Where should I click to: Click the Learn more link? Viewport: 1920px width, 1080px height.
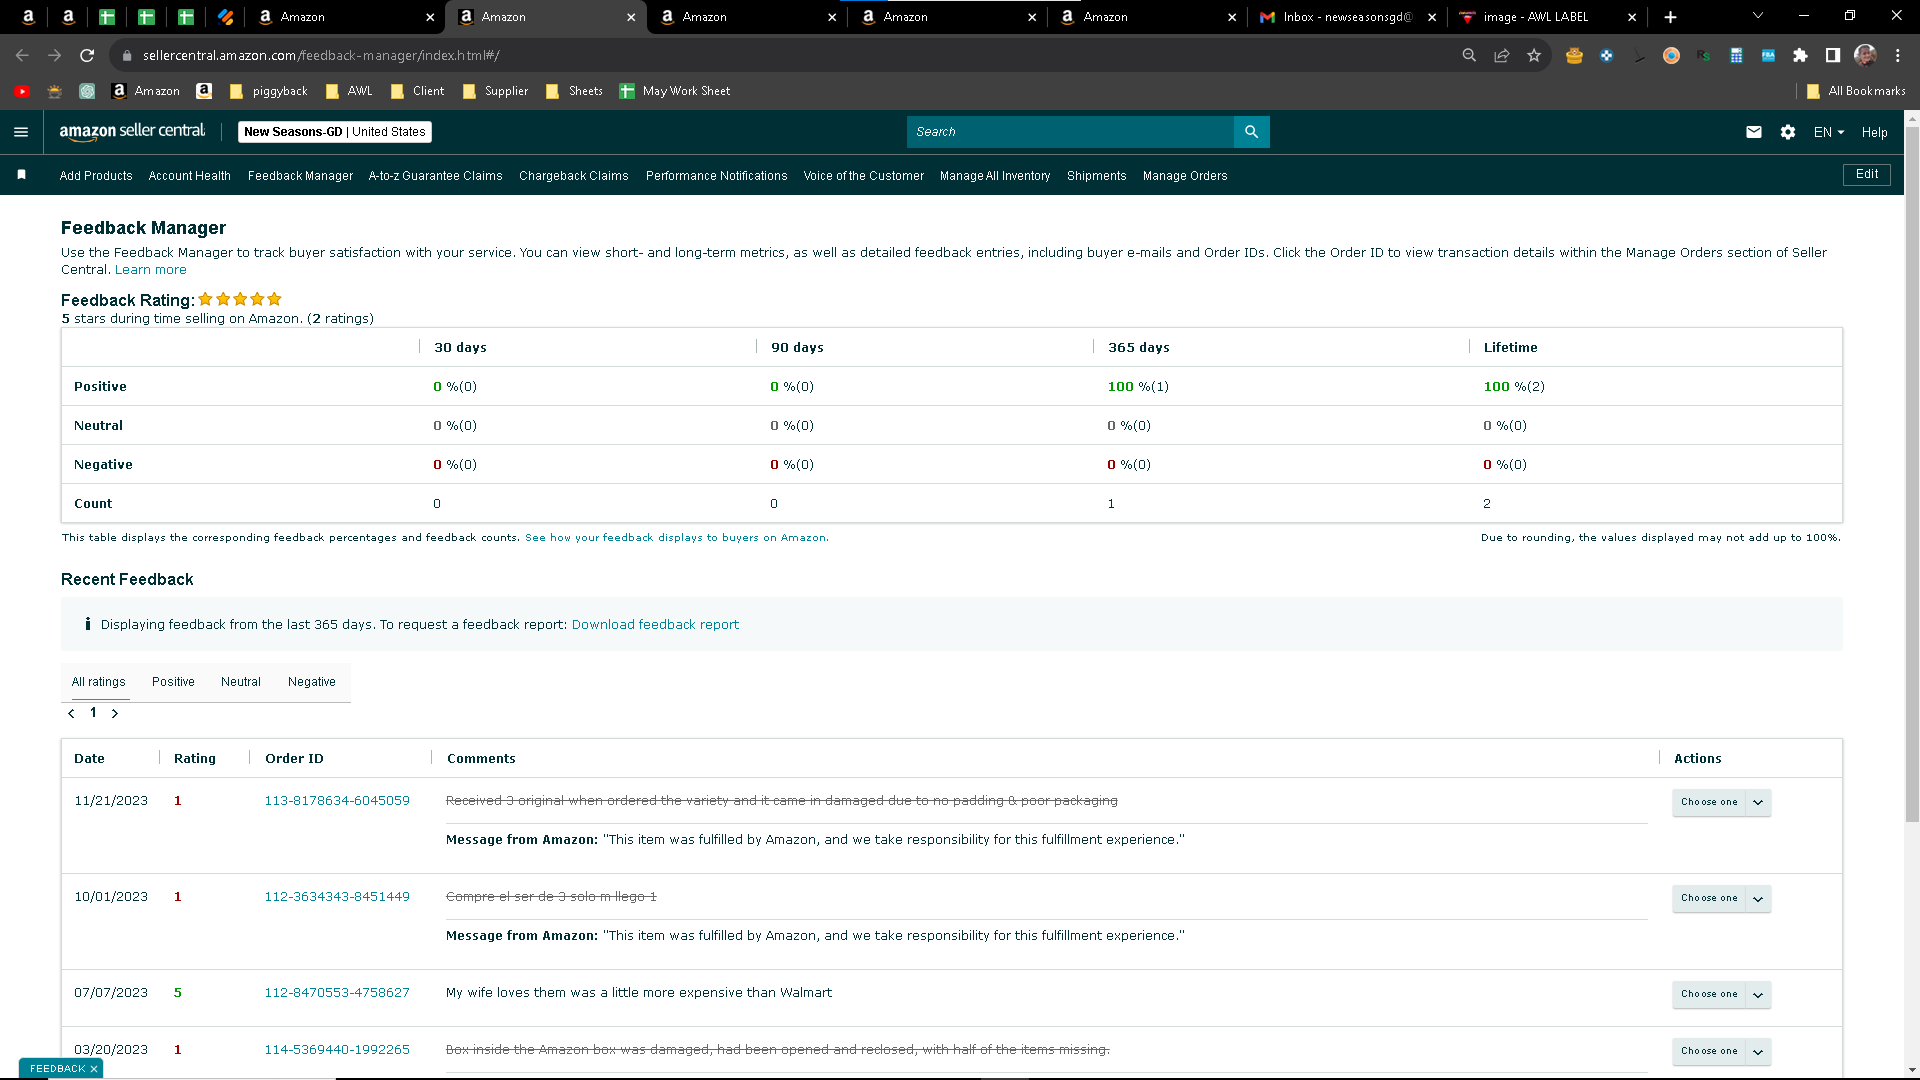coord(151,270)
